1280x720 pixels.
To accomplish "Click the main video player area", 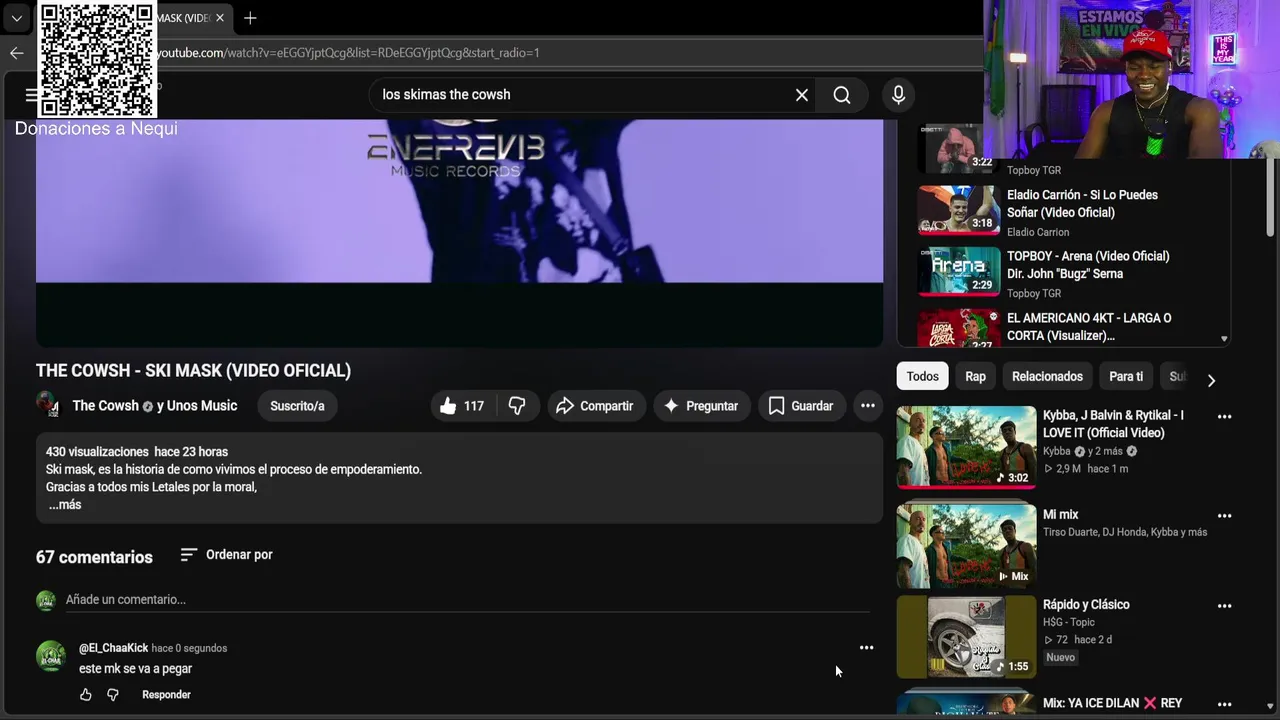I will click(x=459, y=232).
